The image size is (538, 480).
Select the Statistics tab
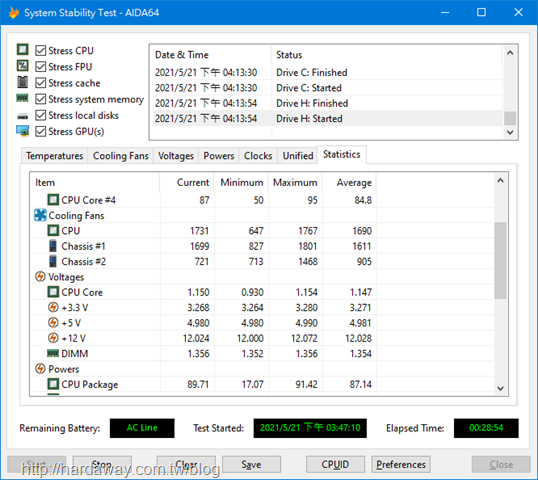[x=341, y=154]
